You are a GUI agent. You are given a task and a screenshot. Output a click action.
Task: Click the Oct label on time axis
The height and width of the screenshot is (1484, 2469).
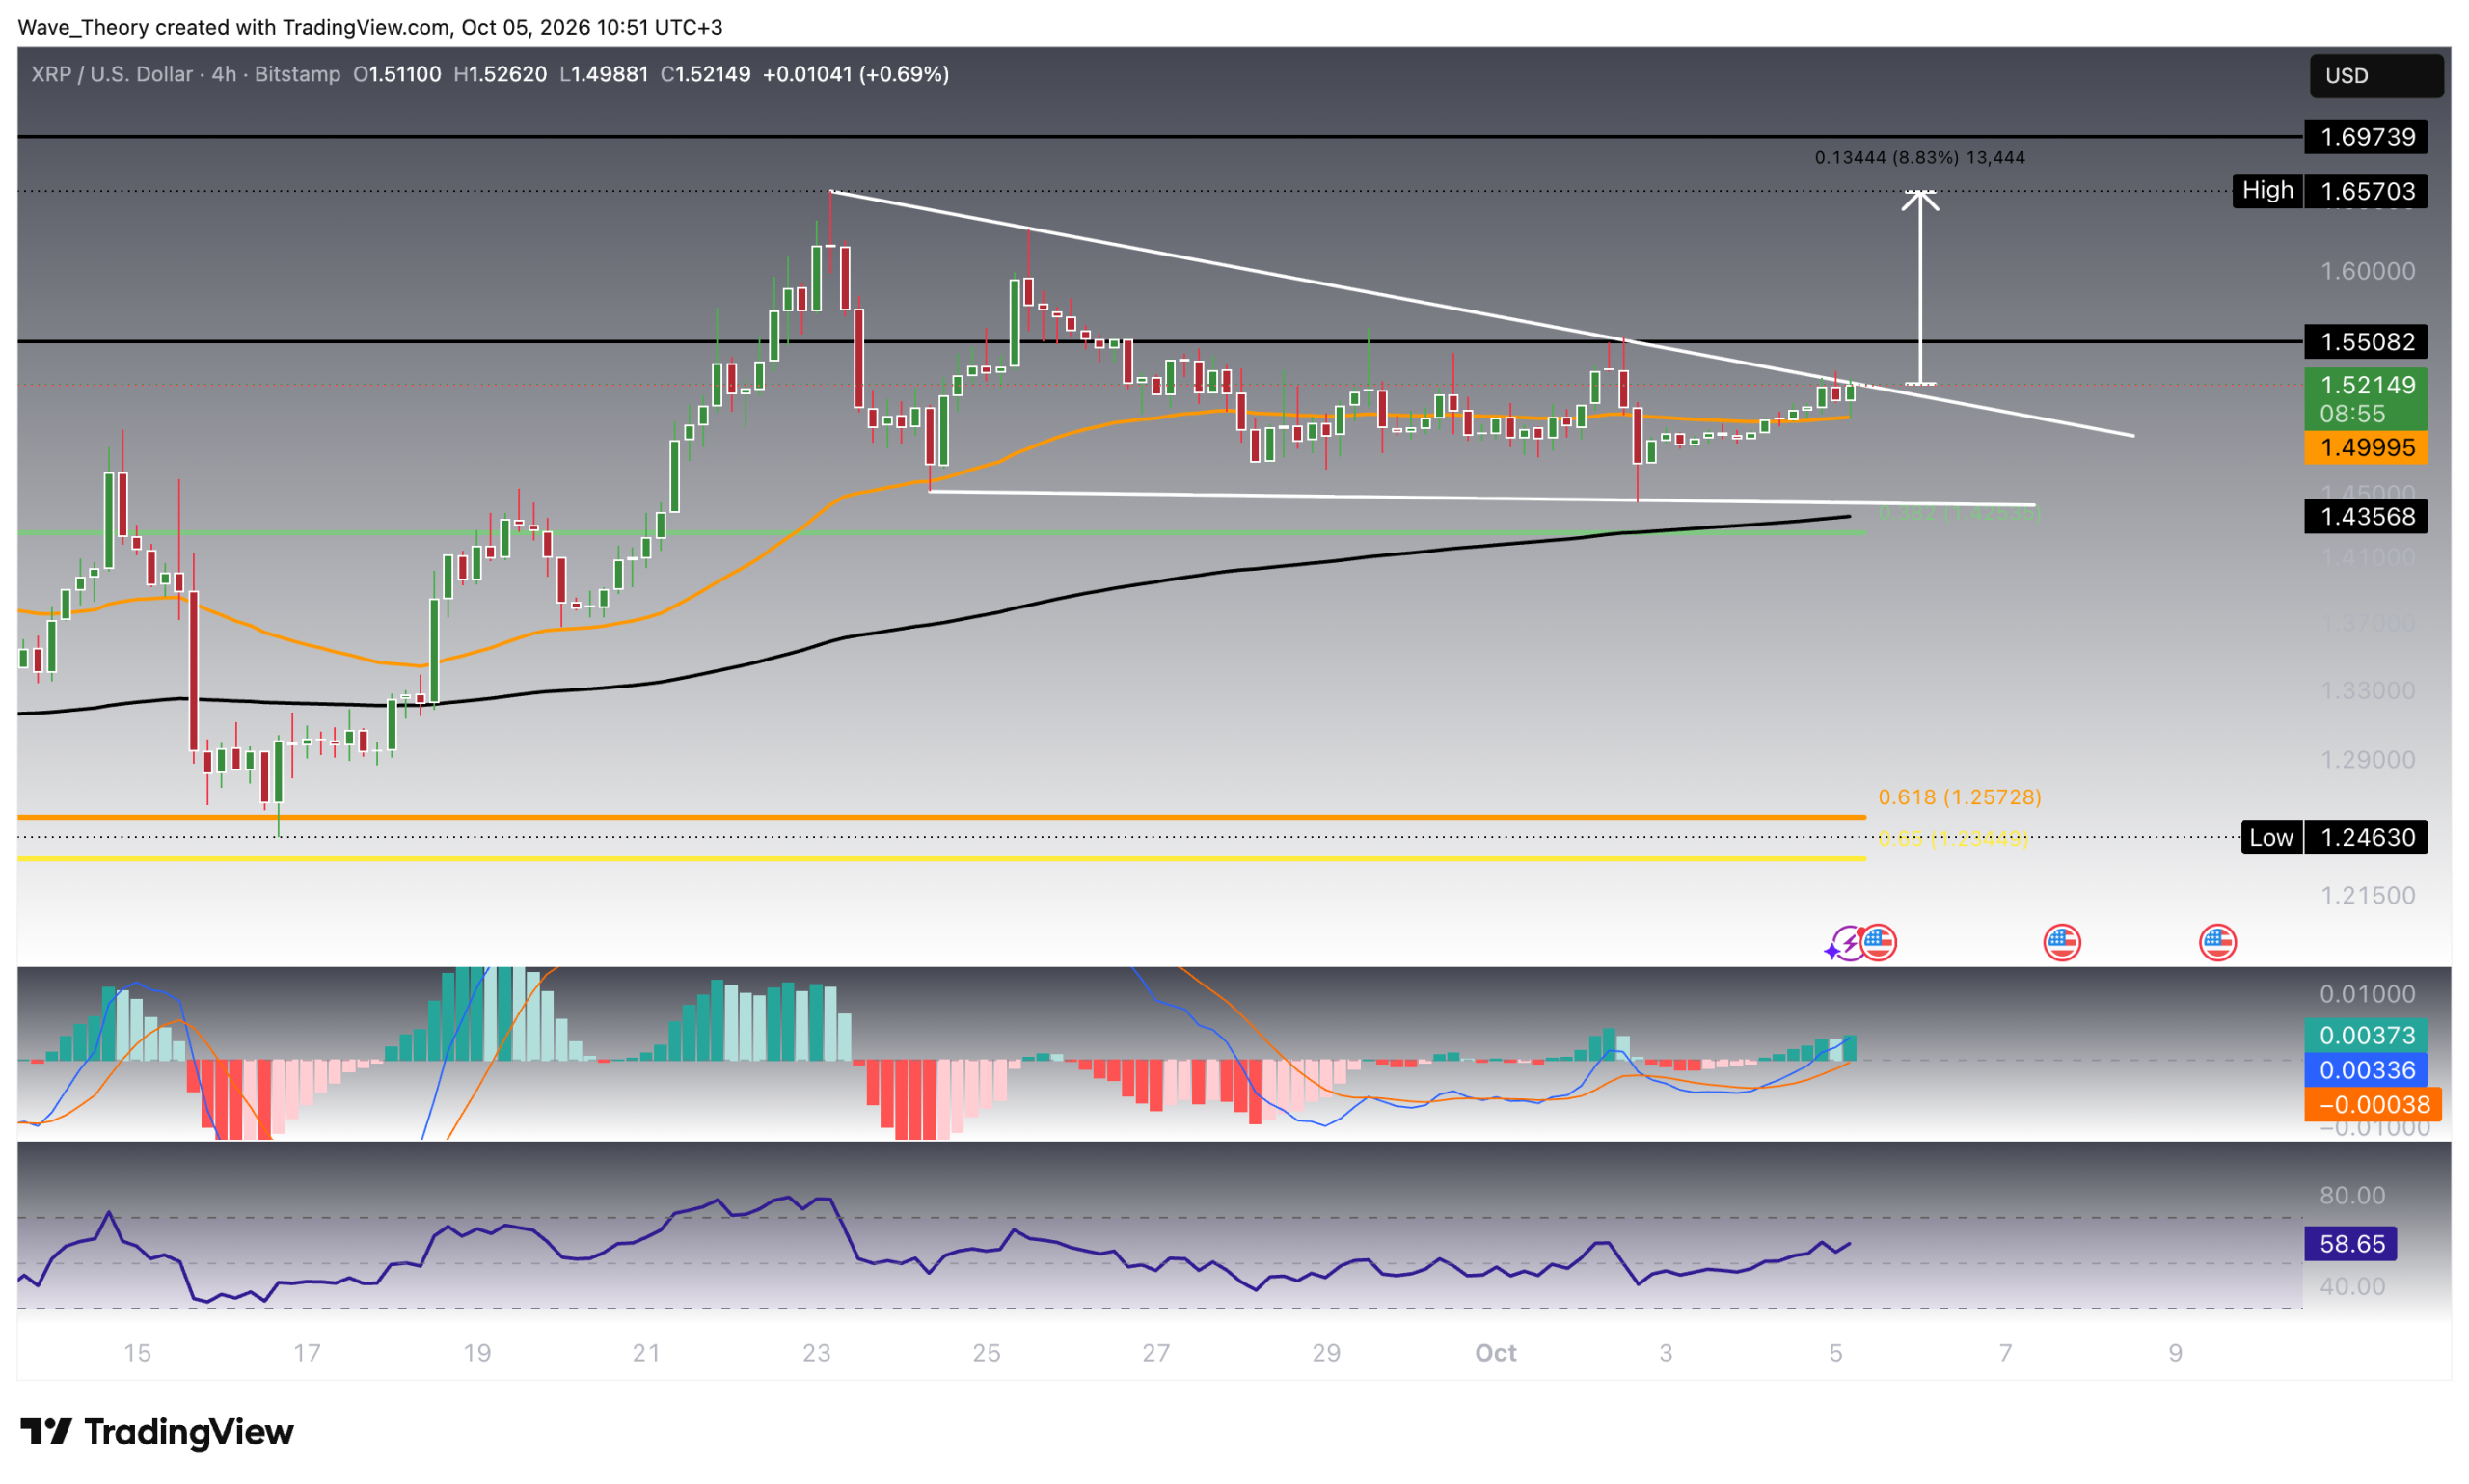pyautogui.click(x=1495, y=1353)
